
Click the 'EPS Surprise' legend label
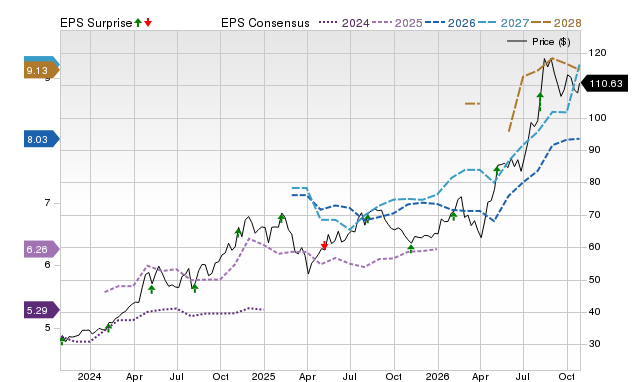coord(96,23)
